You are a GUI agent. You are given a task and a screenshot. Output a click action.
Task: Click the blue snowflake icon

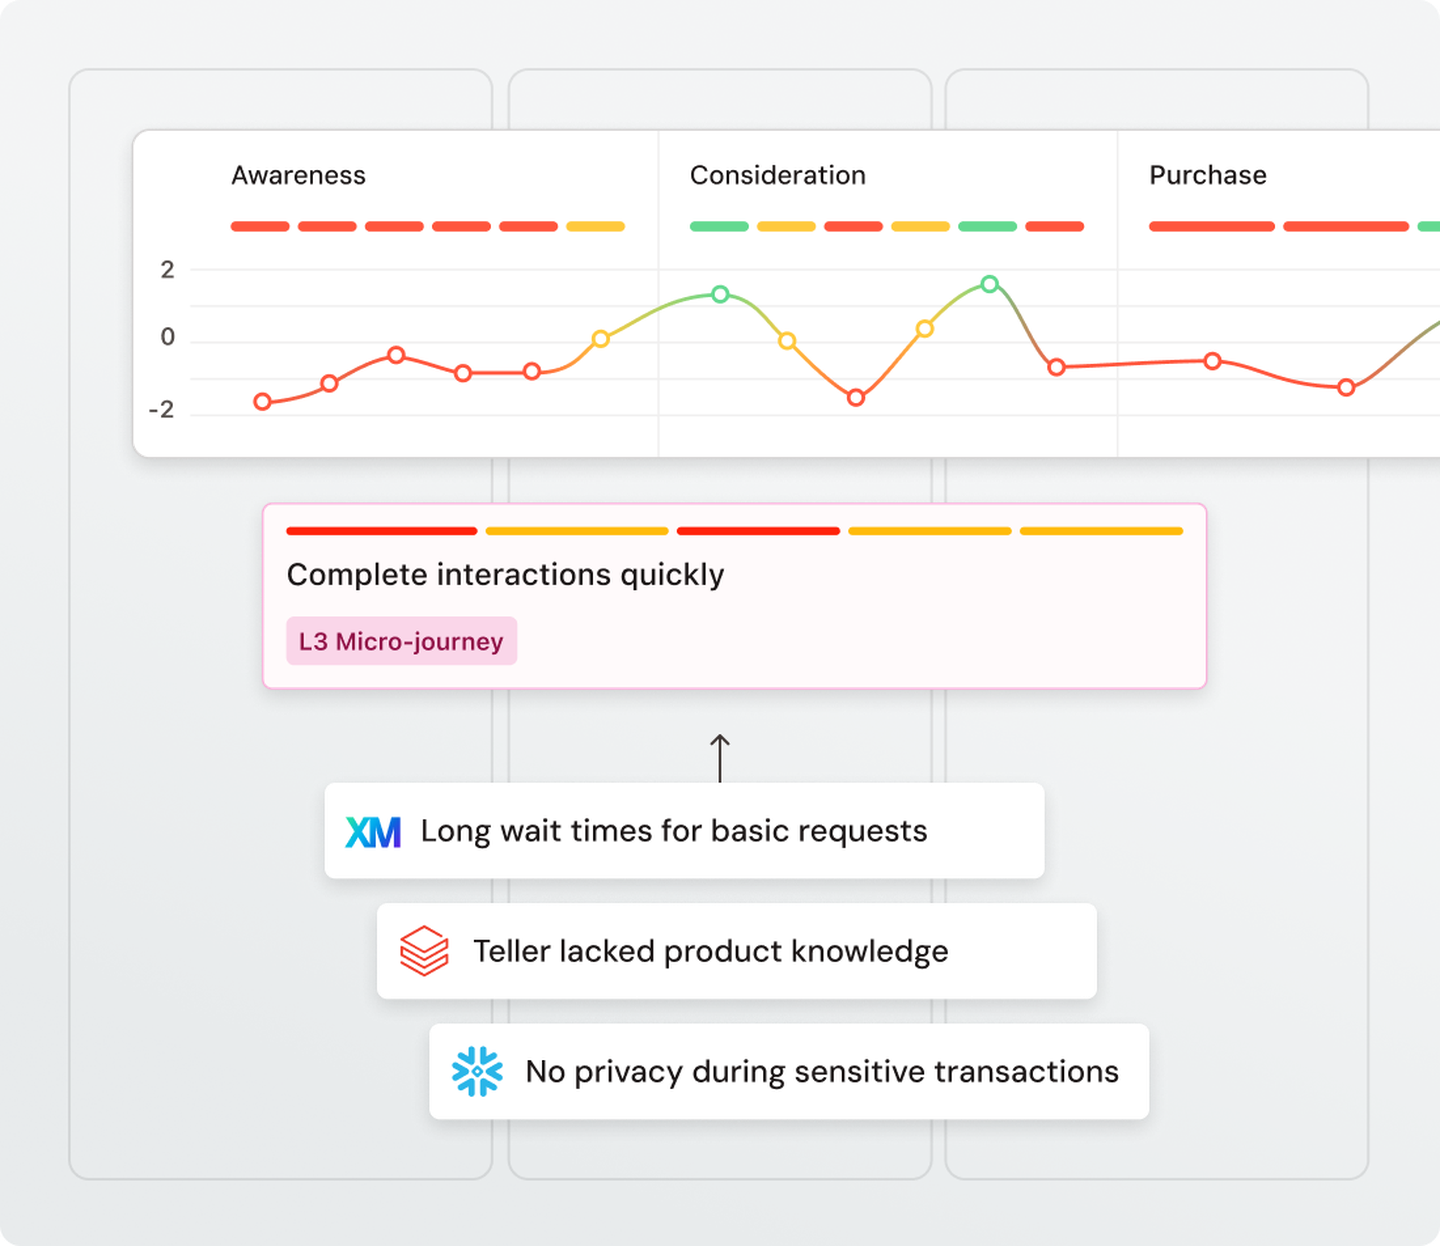point(477,1072)
